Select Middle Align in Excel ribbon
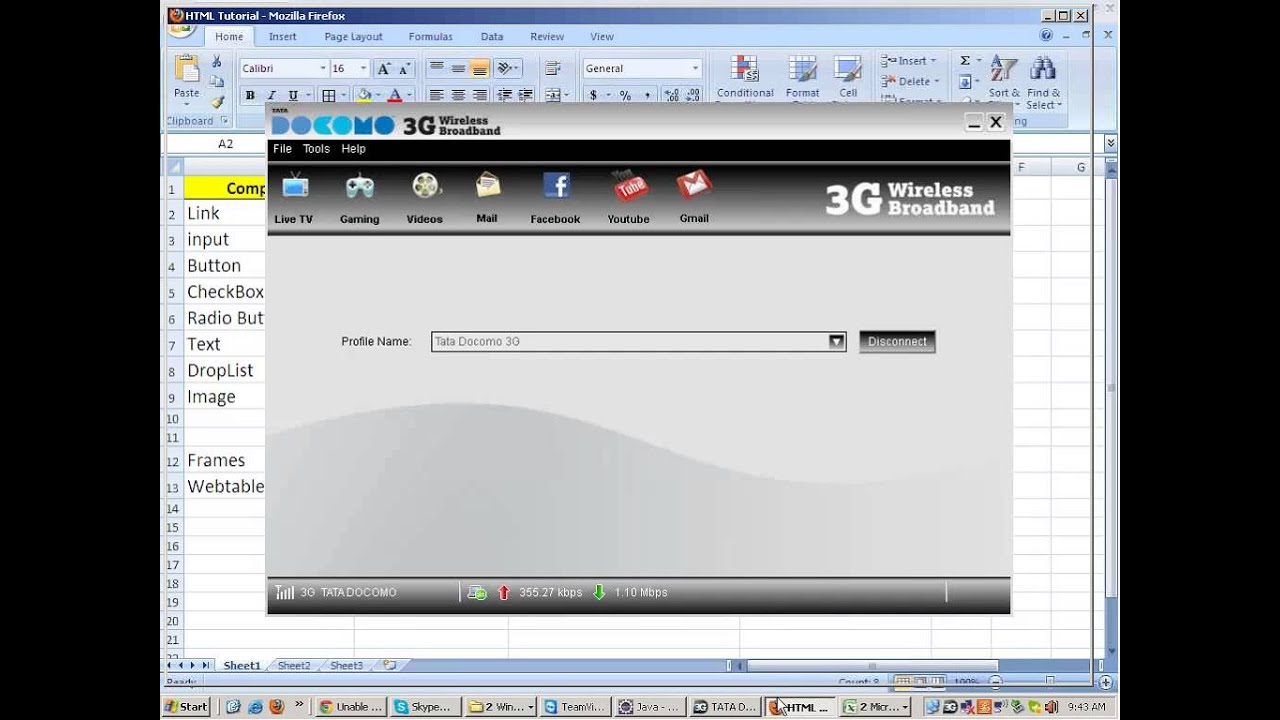This screenshot has height=720, width=1280. click(458, 68)
